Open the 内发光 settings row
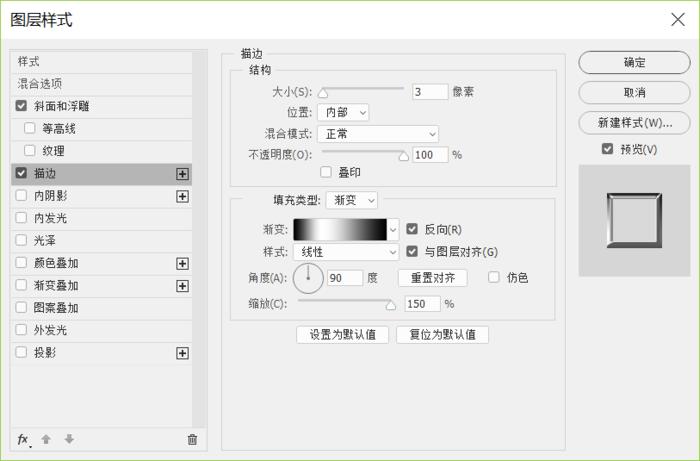This screenshot has height=461, width=700. (101, 218)
